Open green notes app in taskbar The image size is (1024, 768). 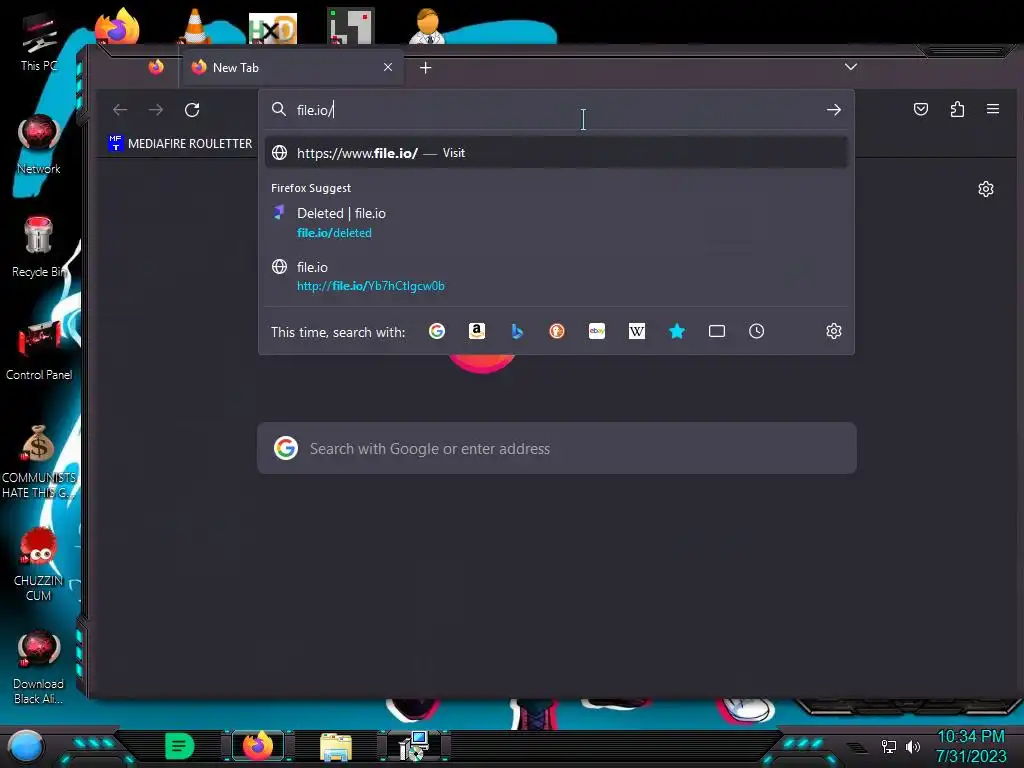point(179,746)
